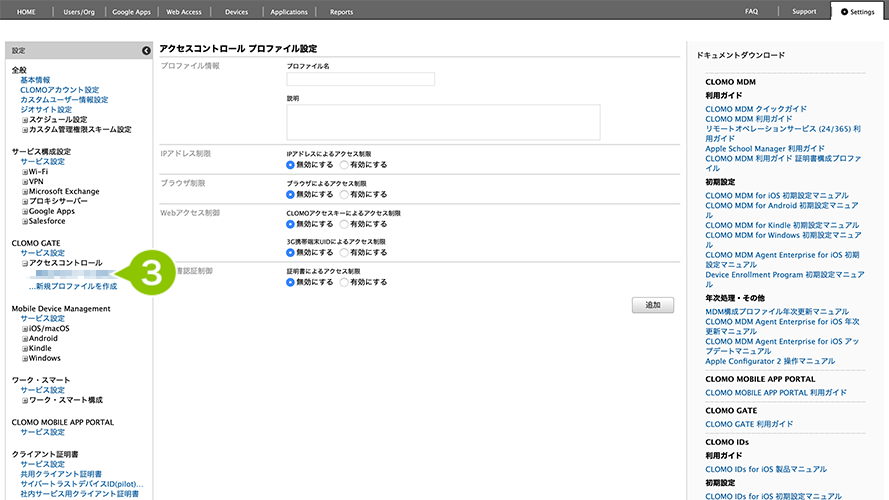Focus the 説明 text area
889x500 pixels.
click(443, 122)
